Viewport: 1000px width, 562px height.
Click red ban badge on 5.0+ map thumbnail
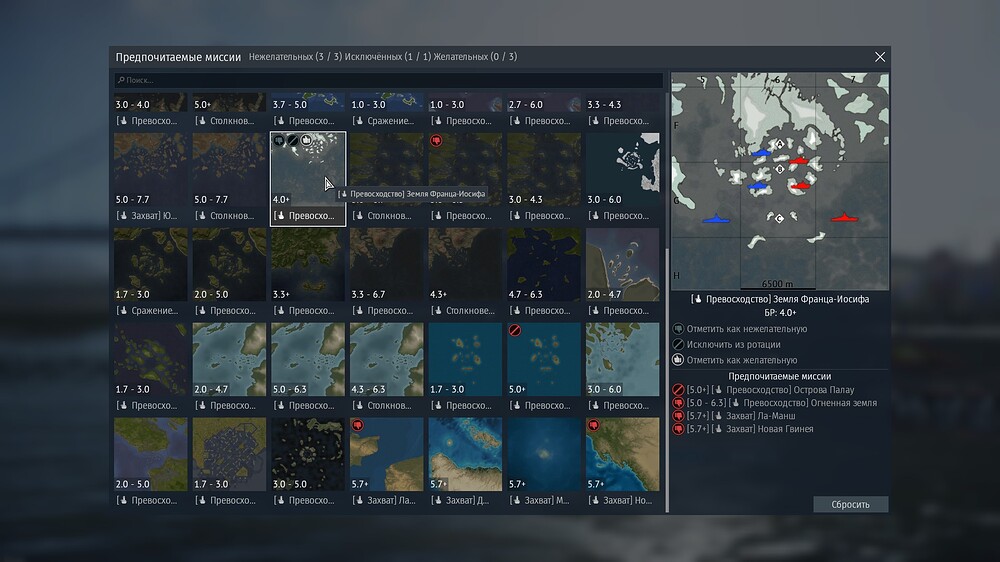click(516, 330)
